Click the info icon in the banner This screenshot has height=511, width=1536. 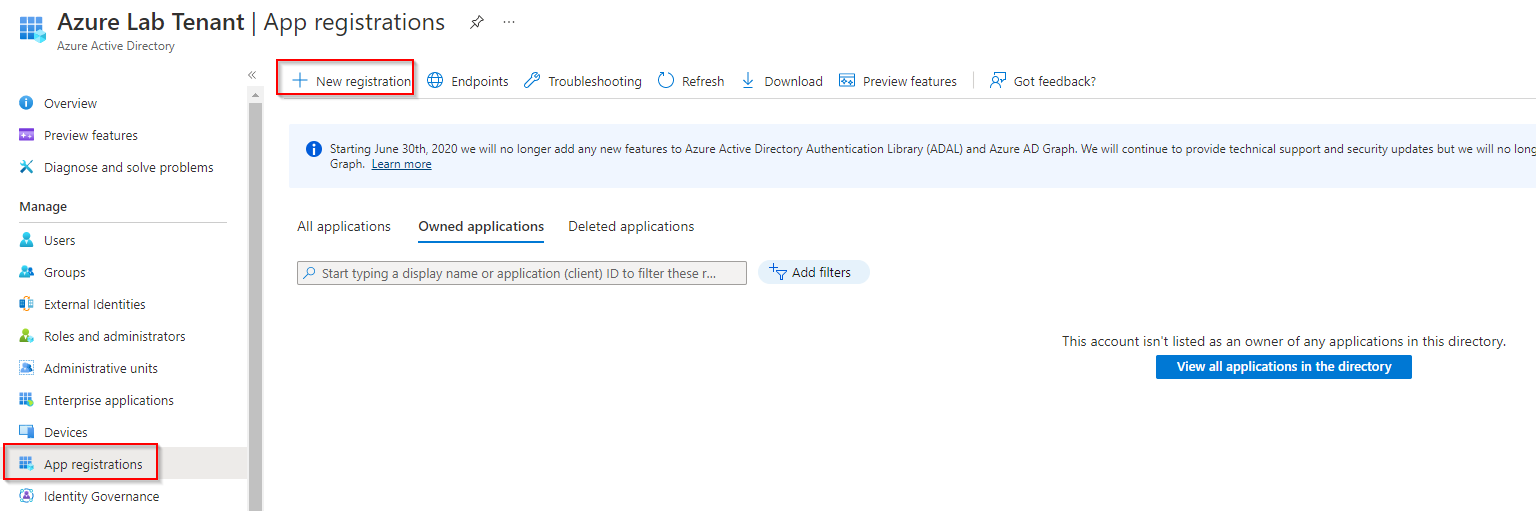point(313,149)
